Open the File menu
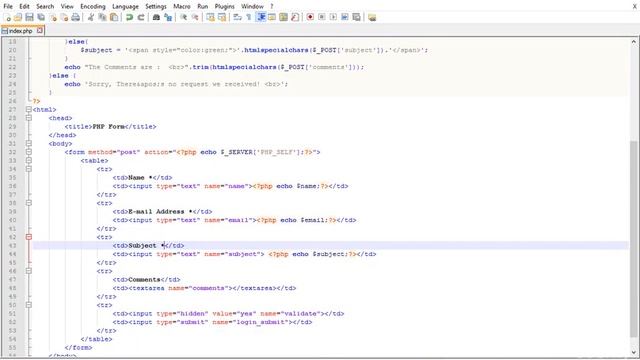640x360 pixels. coord(8,6)
